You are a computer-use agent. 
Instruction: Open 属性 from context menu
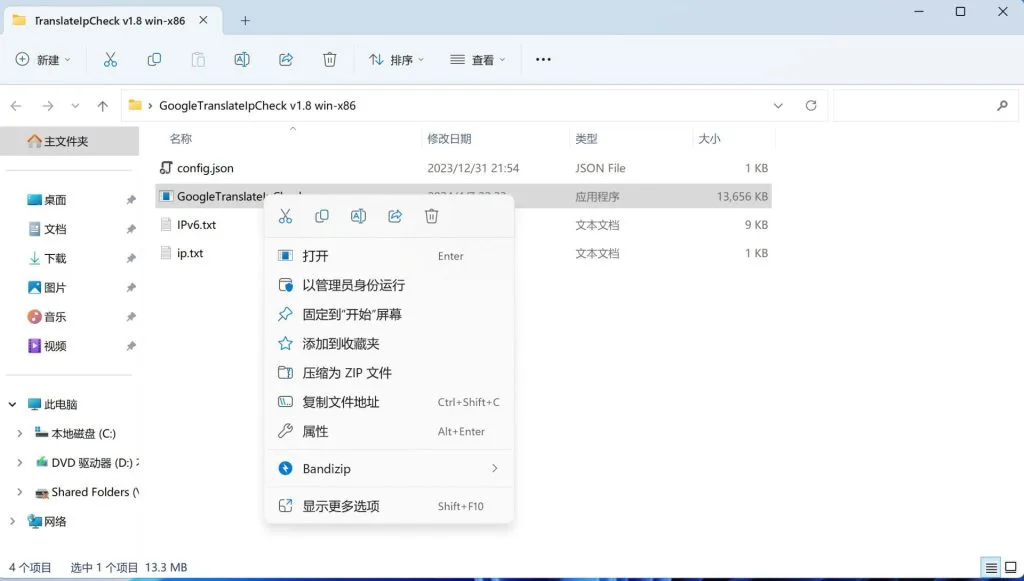pos(389,432)
